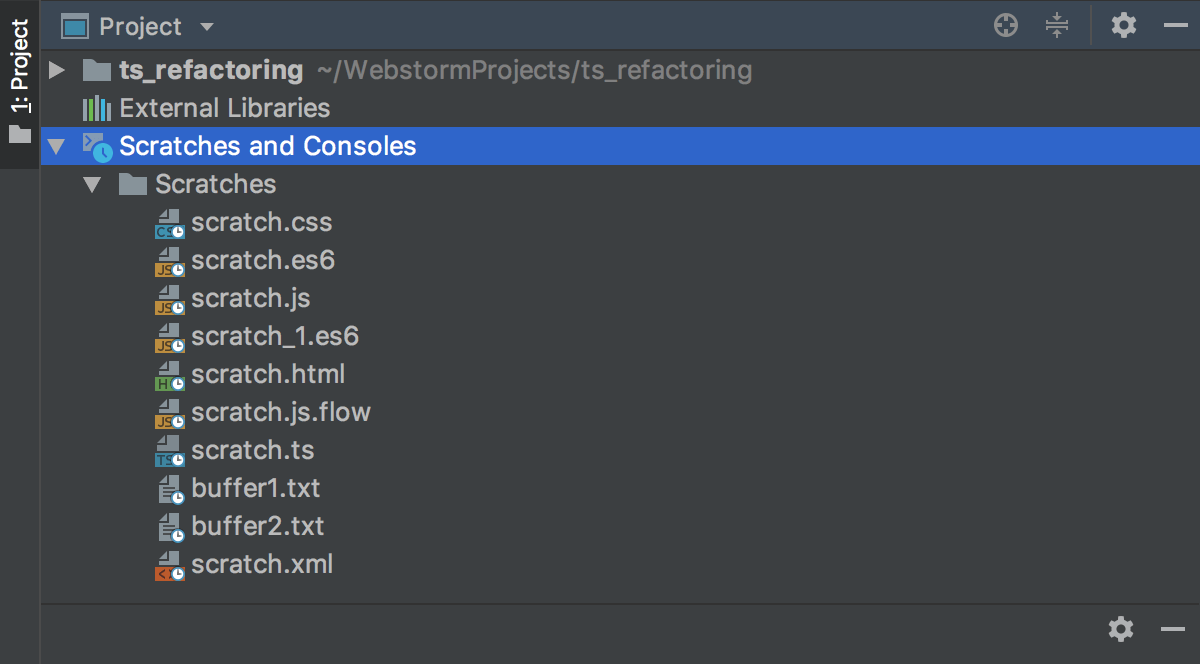The height and width of the screenshot is (664, 1200).
Task: Click the Collapse All icon in header
Action: click(x=1057, y=26)
